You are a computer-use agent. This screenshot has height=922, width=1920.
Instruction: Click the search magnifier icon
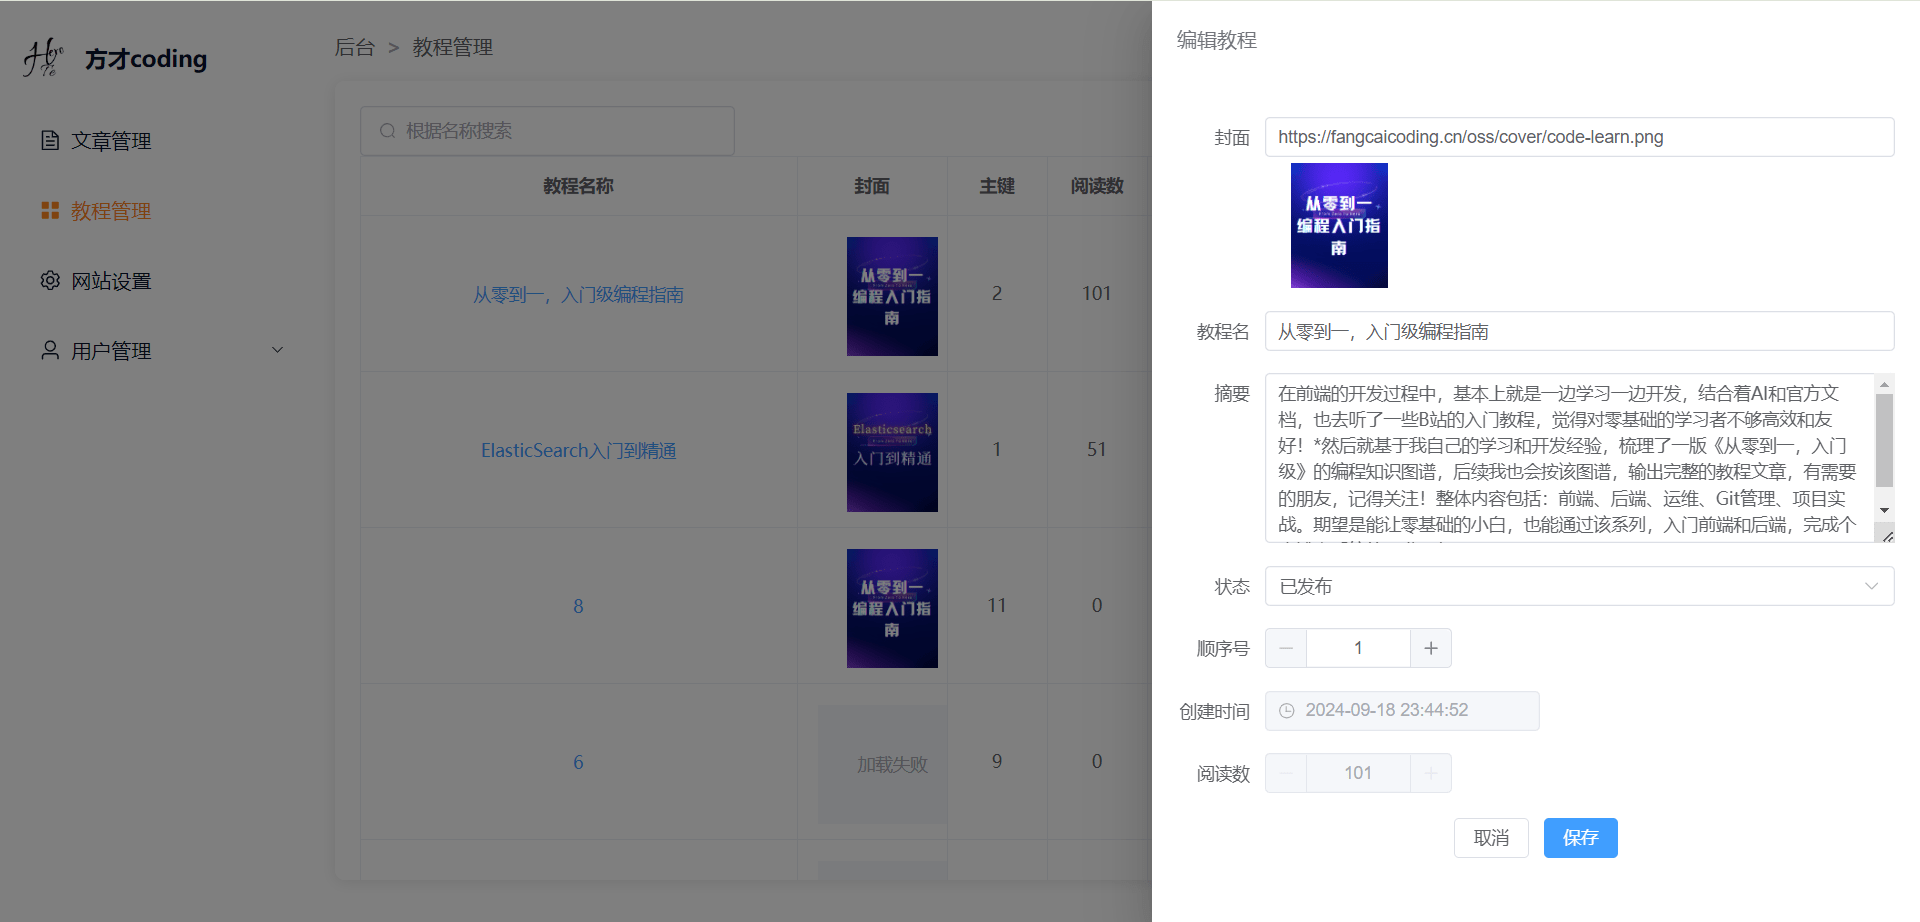tap(388, 131)
